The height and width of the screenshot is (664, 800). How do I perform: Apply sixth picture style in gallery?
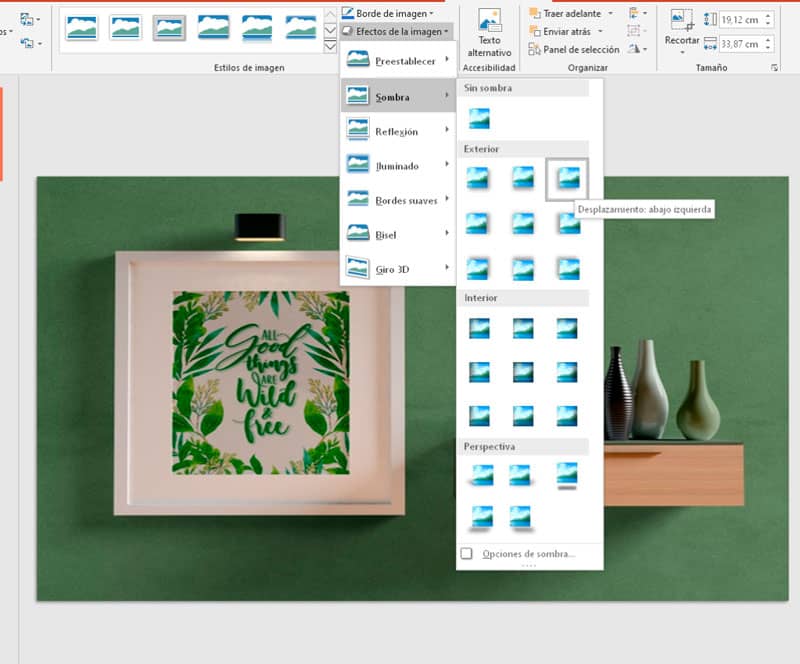301,28
